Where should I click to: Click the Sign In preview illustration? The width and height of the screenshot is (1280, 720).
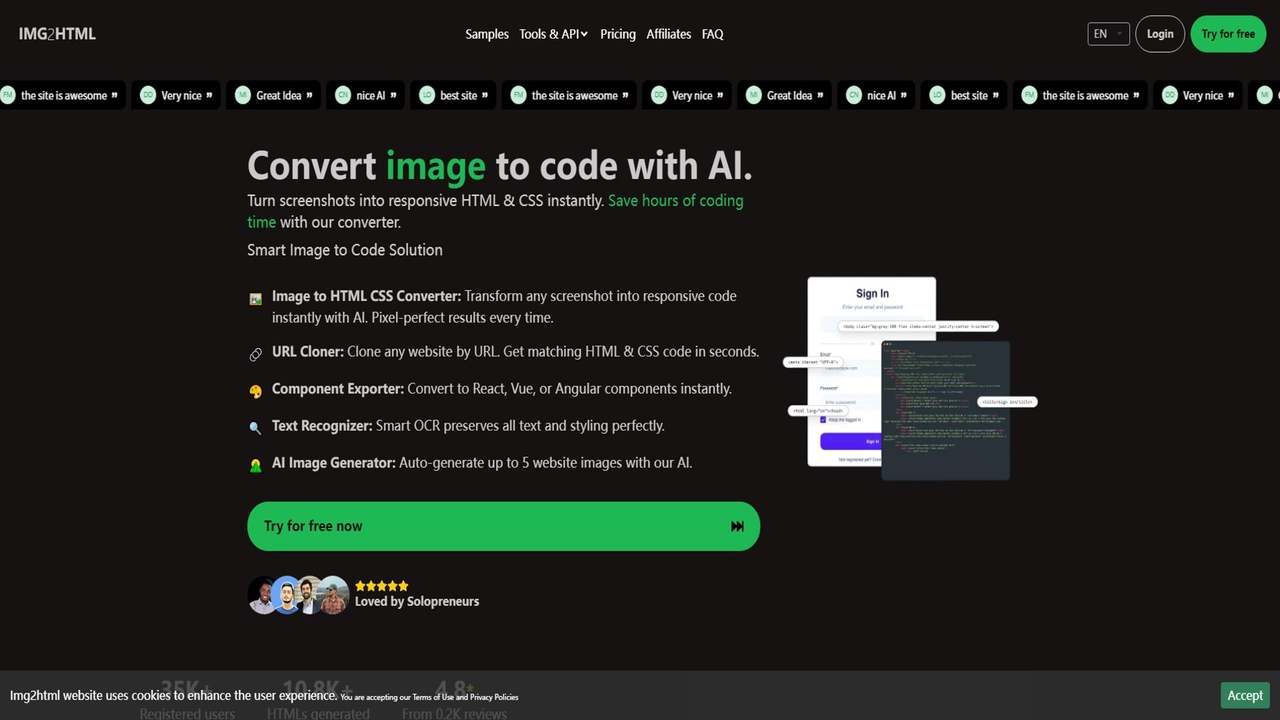click(x=872, y=372)
